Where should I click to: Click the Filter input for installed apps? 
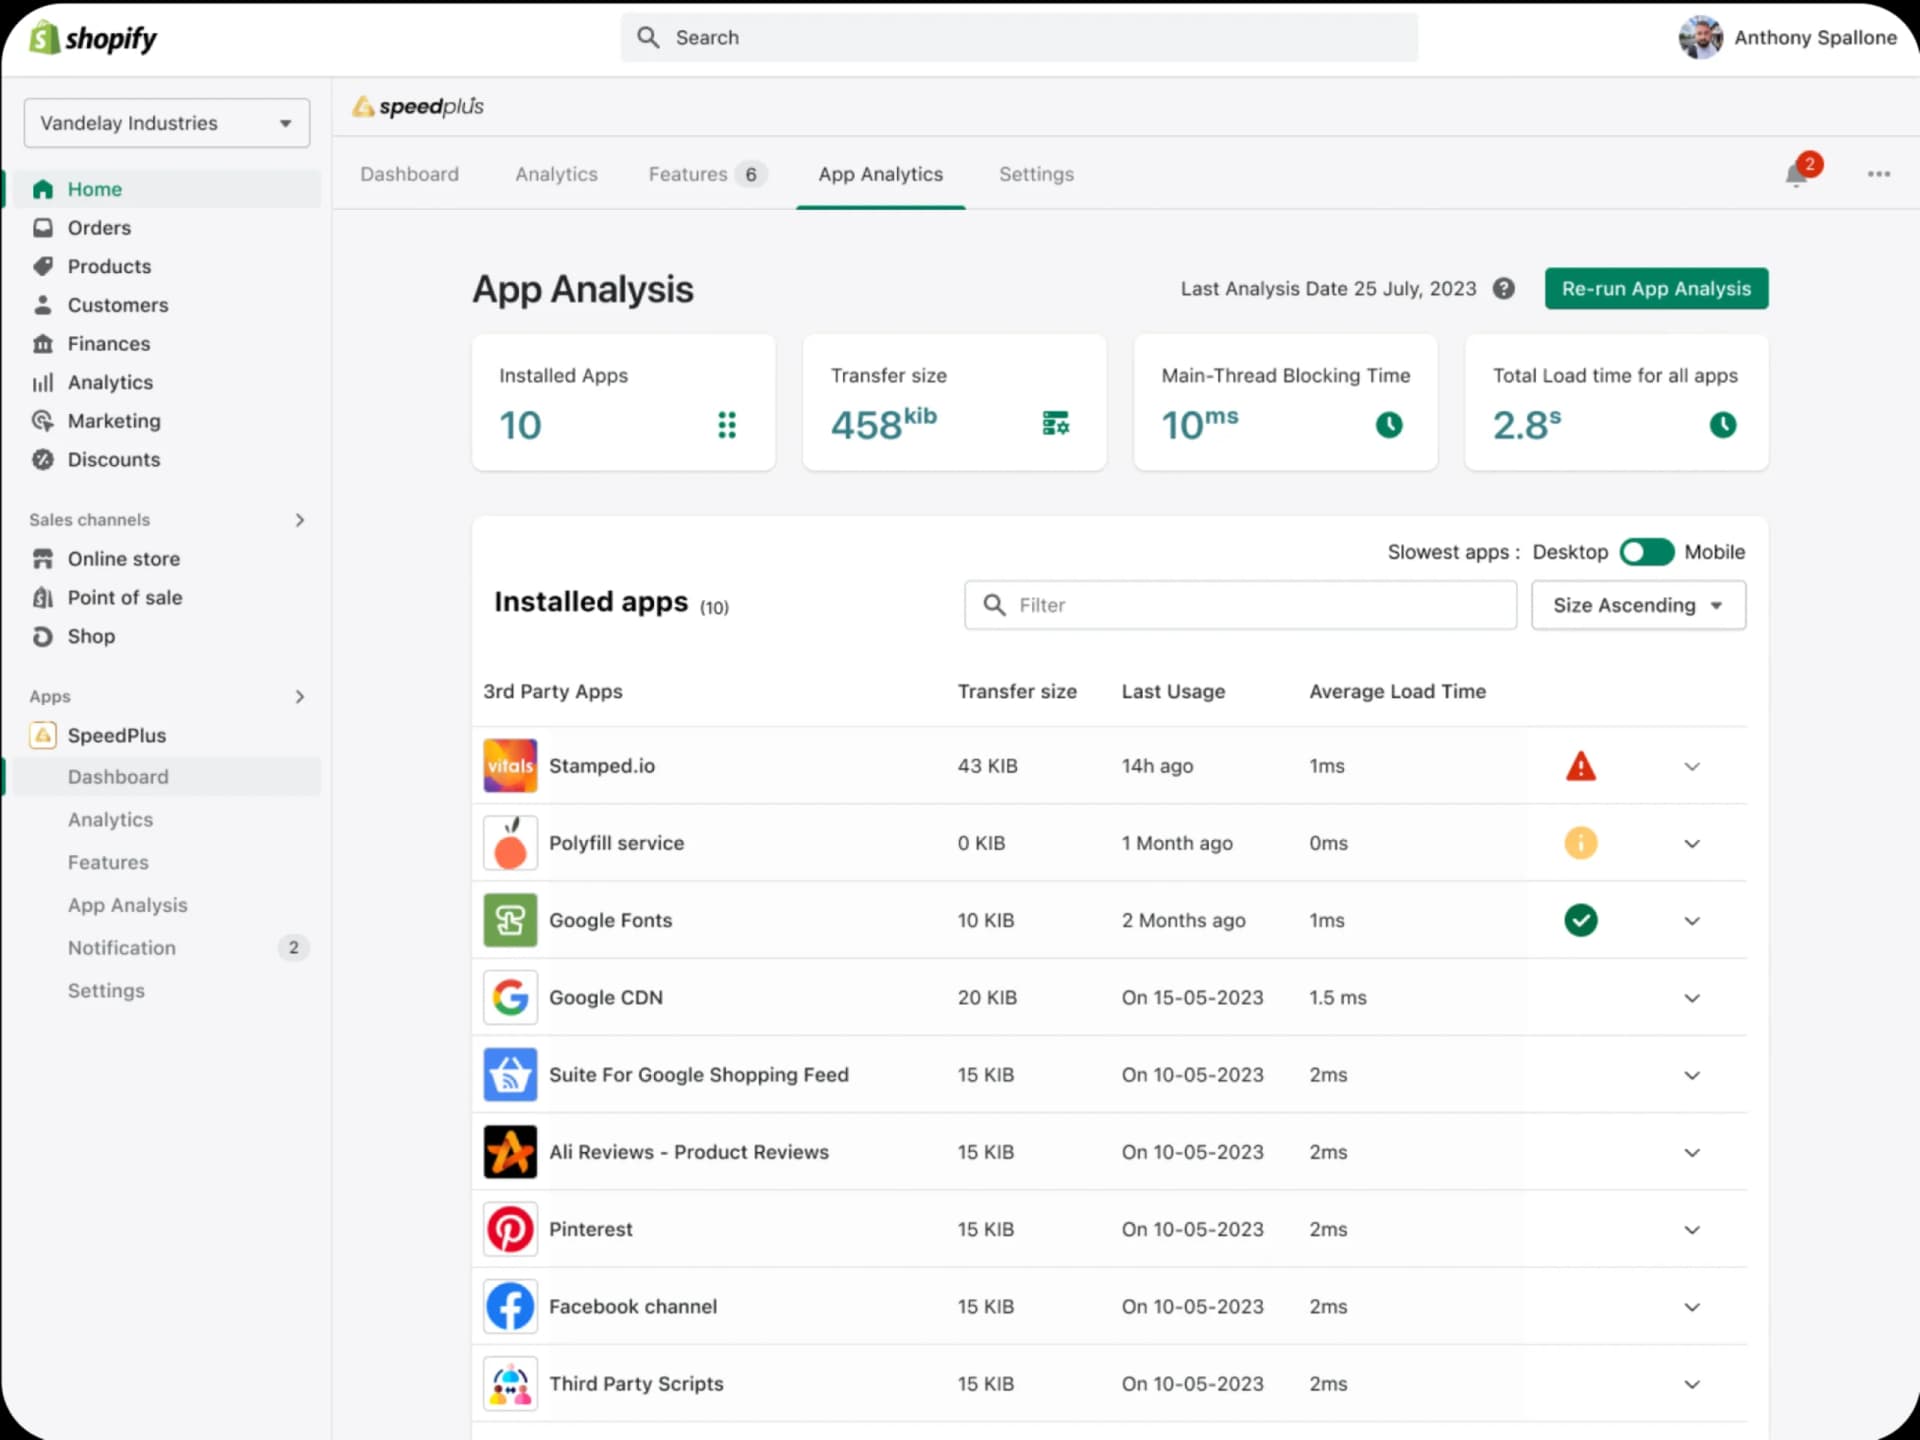(1240, 605)
